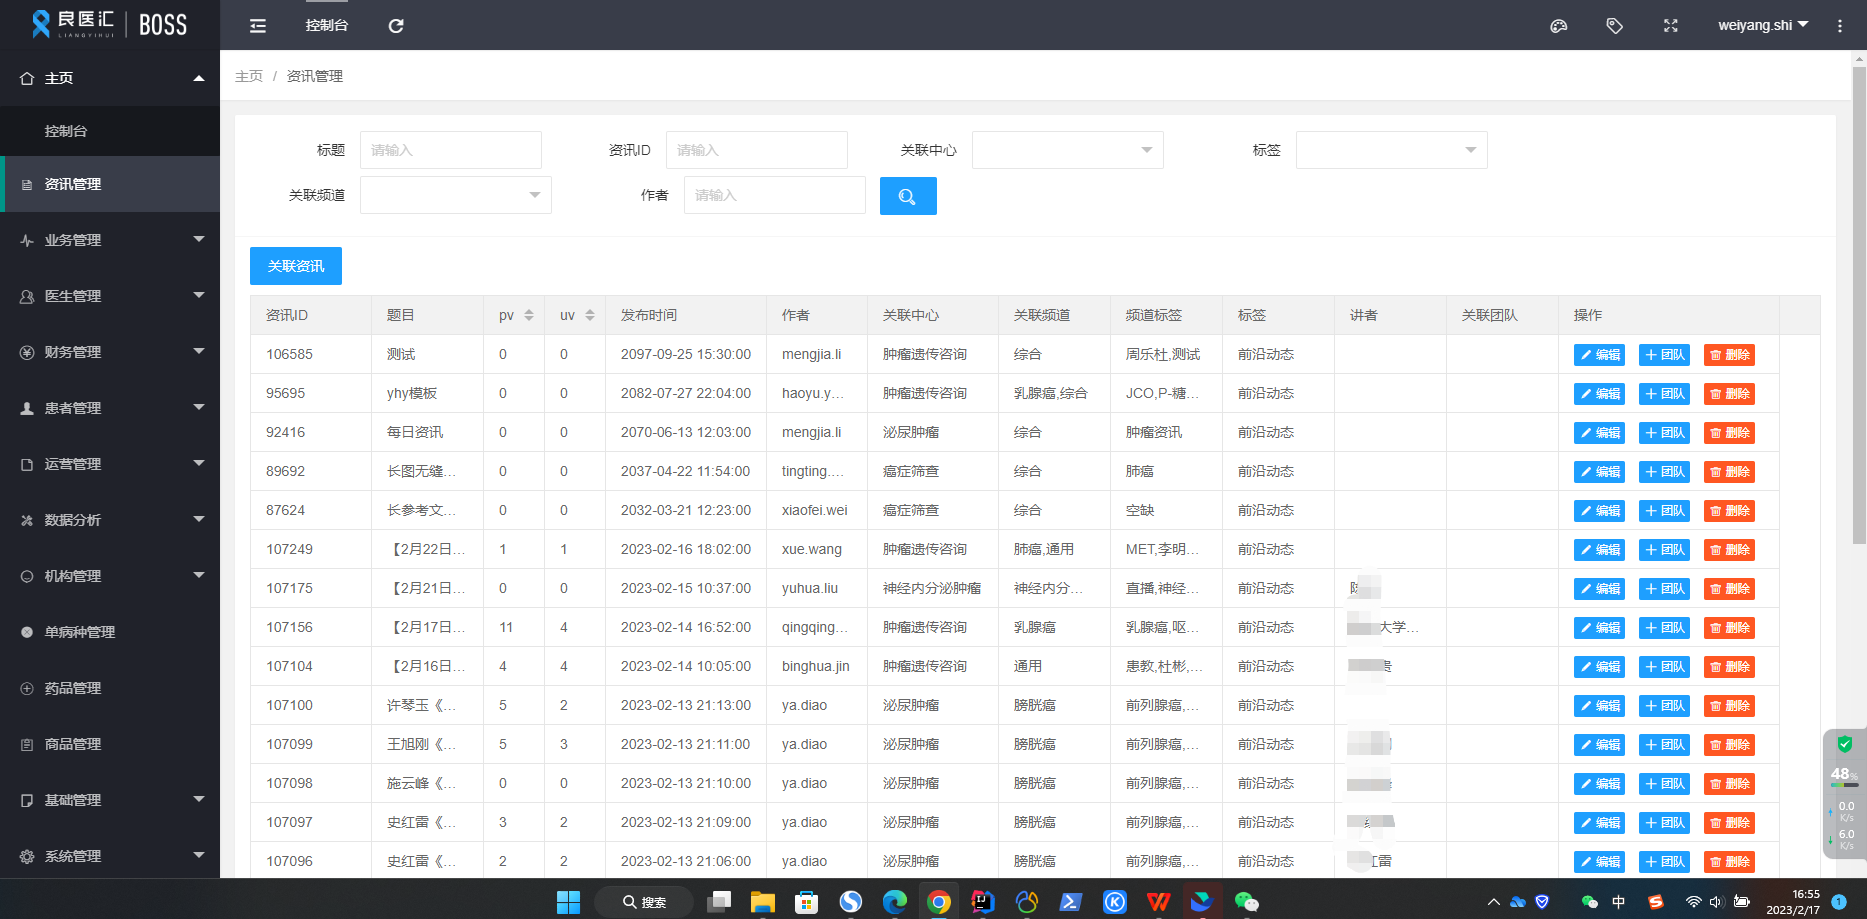Image resolution: width=1867 pixels, height=919 pixels.
Task: Open File Explorer from the taskbar
Action: [x=762, y=902]
